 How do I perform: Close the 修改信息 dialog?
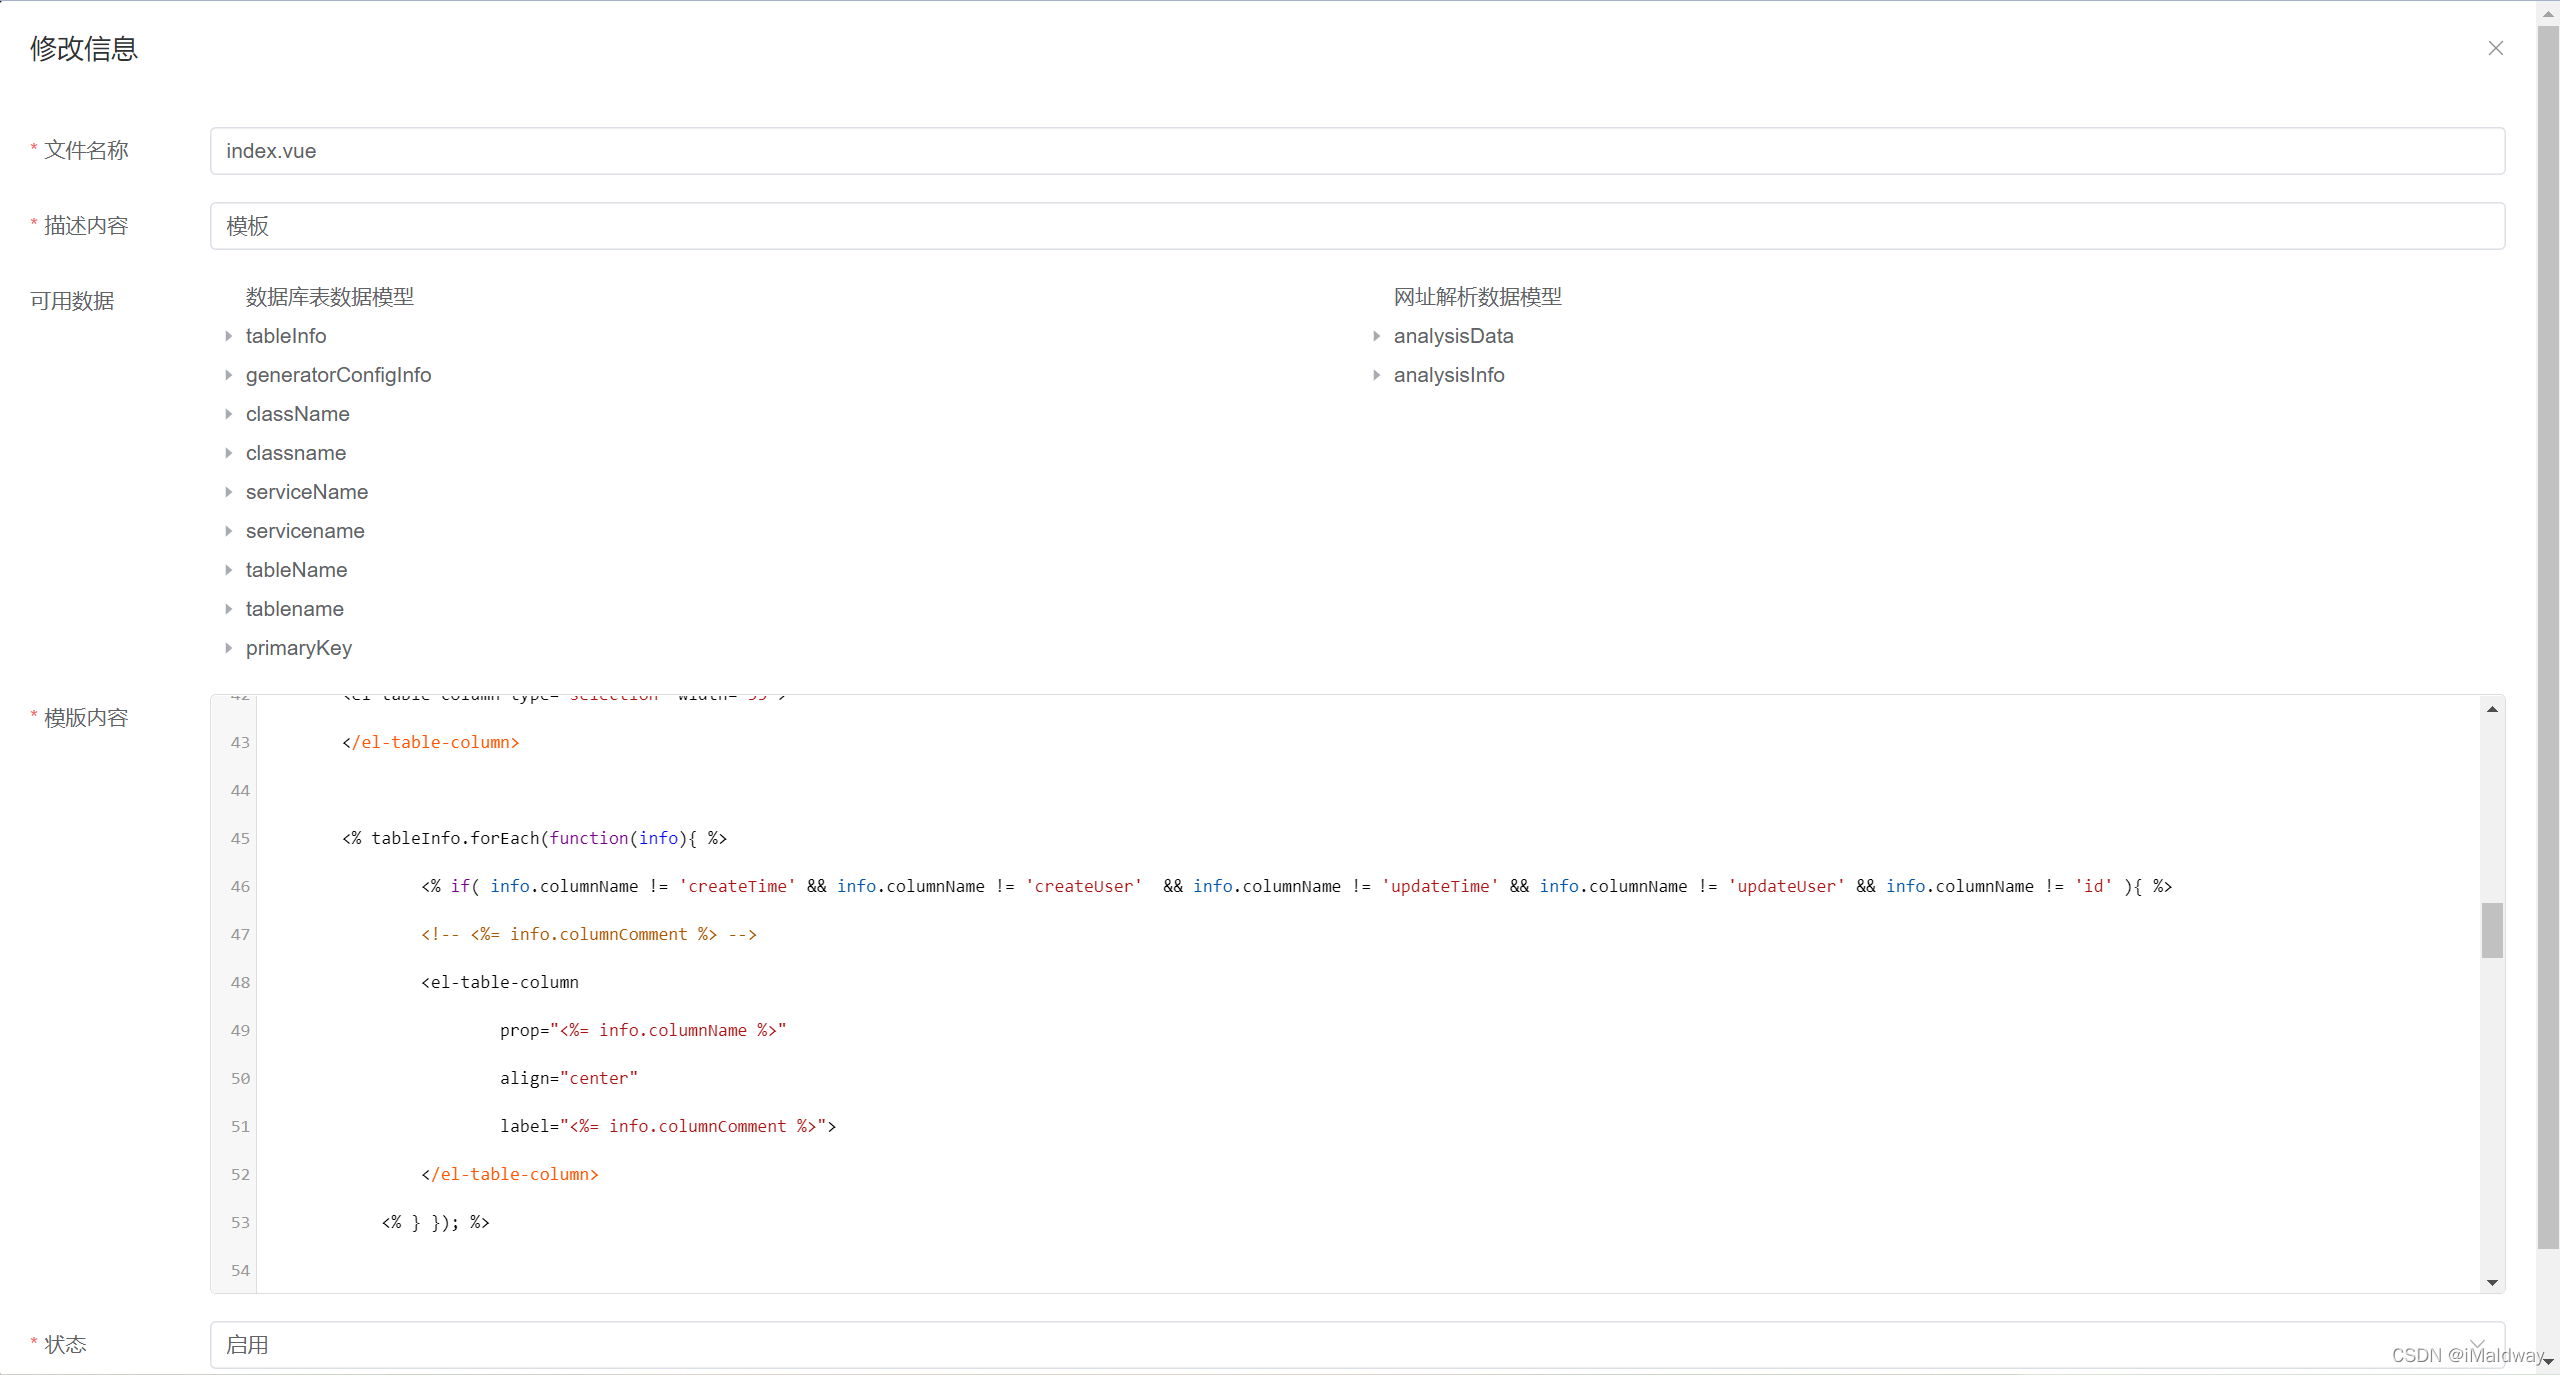pyautogui.click(x=2495, y=48)
